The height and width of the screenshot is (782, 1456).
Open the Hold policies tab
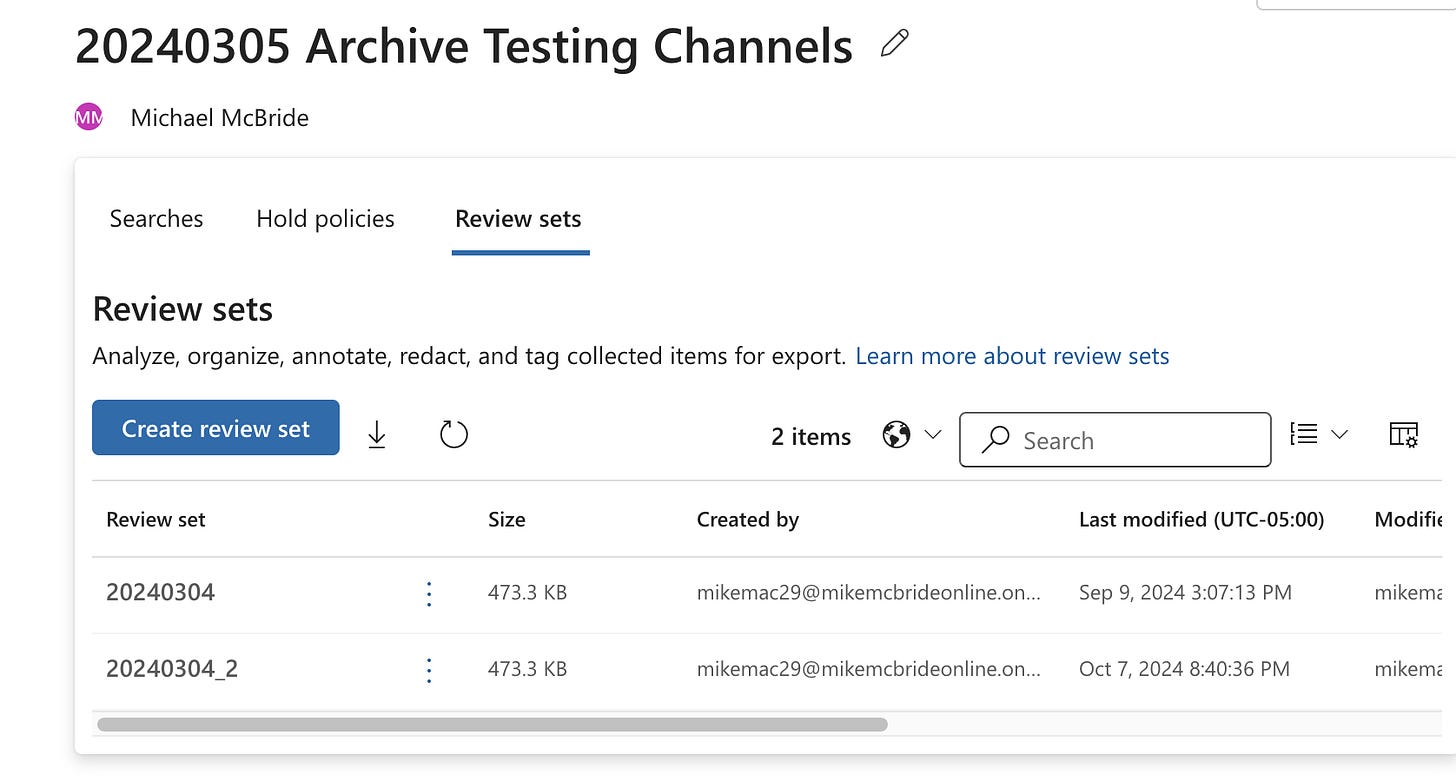[325, 219]
